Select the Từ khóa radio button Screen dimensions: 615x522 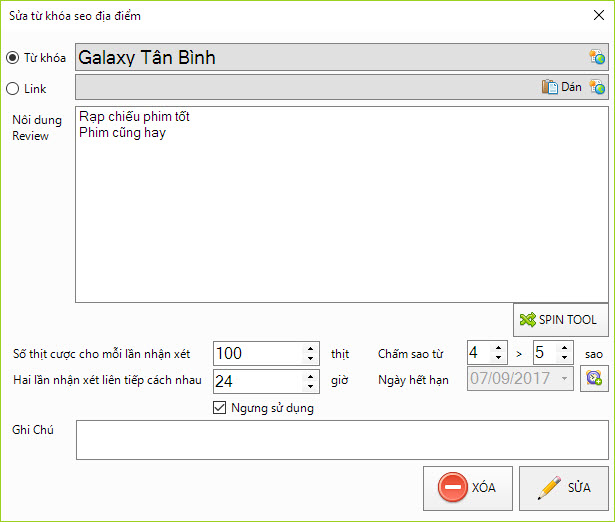tap(13, 58)
